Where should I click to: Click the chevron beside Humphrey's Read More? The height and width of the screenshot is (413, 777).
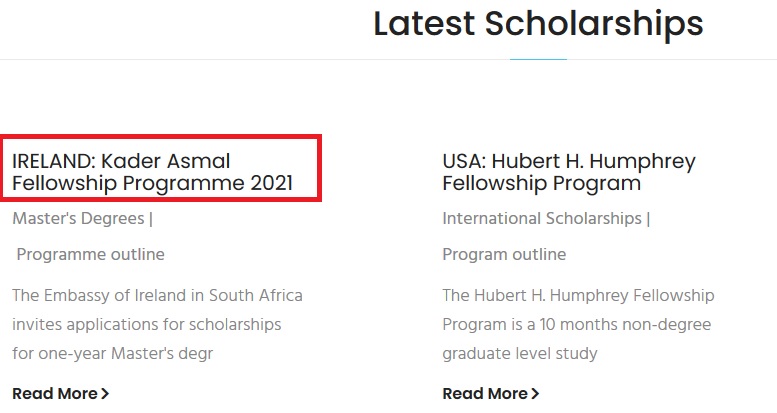(x=535, y=394)
